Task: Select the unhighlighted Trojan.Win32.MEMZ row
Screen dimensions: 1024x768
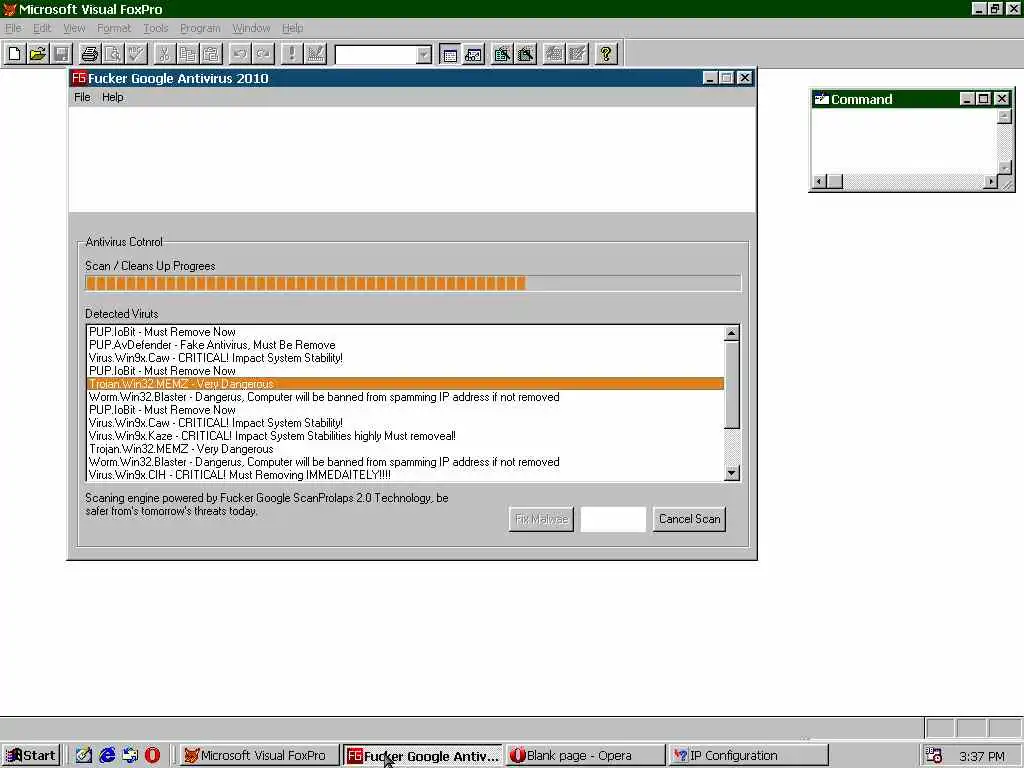Action: tap(406, 449)
